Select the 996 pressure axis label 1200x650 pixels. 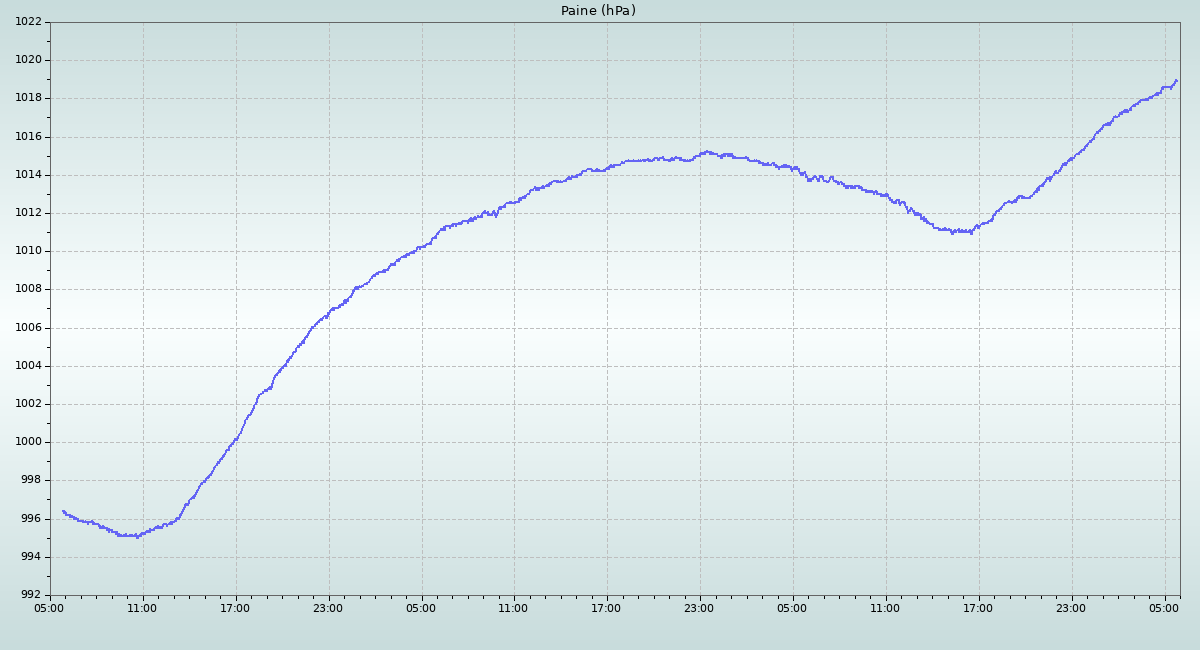pyautogui.click(x=31, y=519)
